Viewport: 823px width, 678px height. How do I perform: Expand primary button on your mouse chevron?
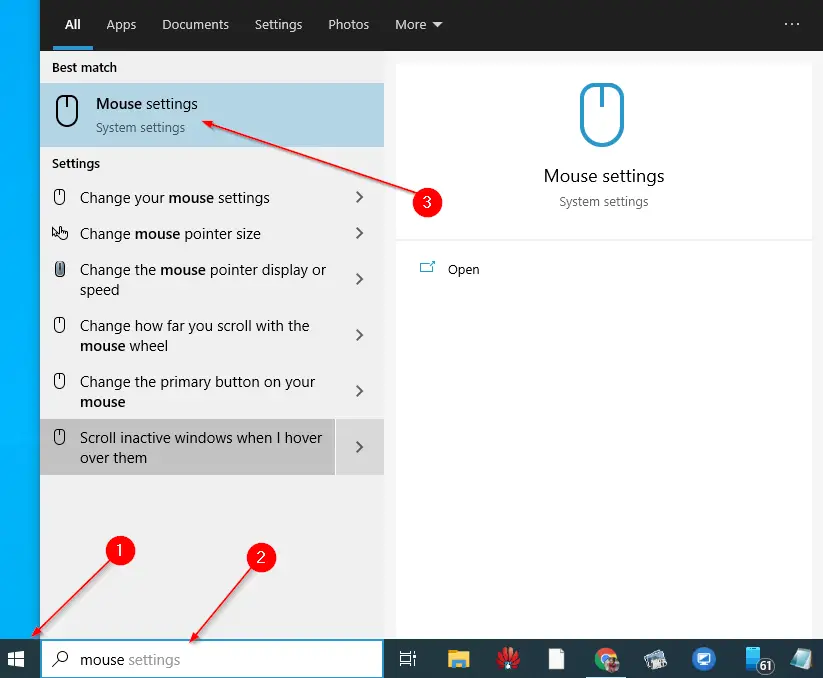(360, 391)
